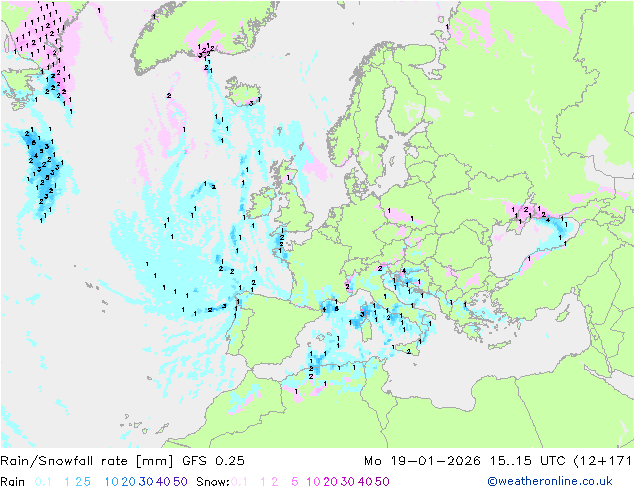Open the ©weatheronline.co.uk link

[x=550, y=482]
